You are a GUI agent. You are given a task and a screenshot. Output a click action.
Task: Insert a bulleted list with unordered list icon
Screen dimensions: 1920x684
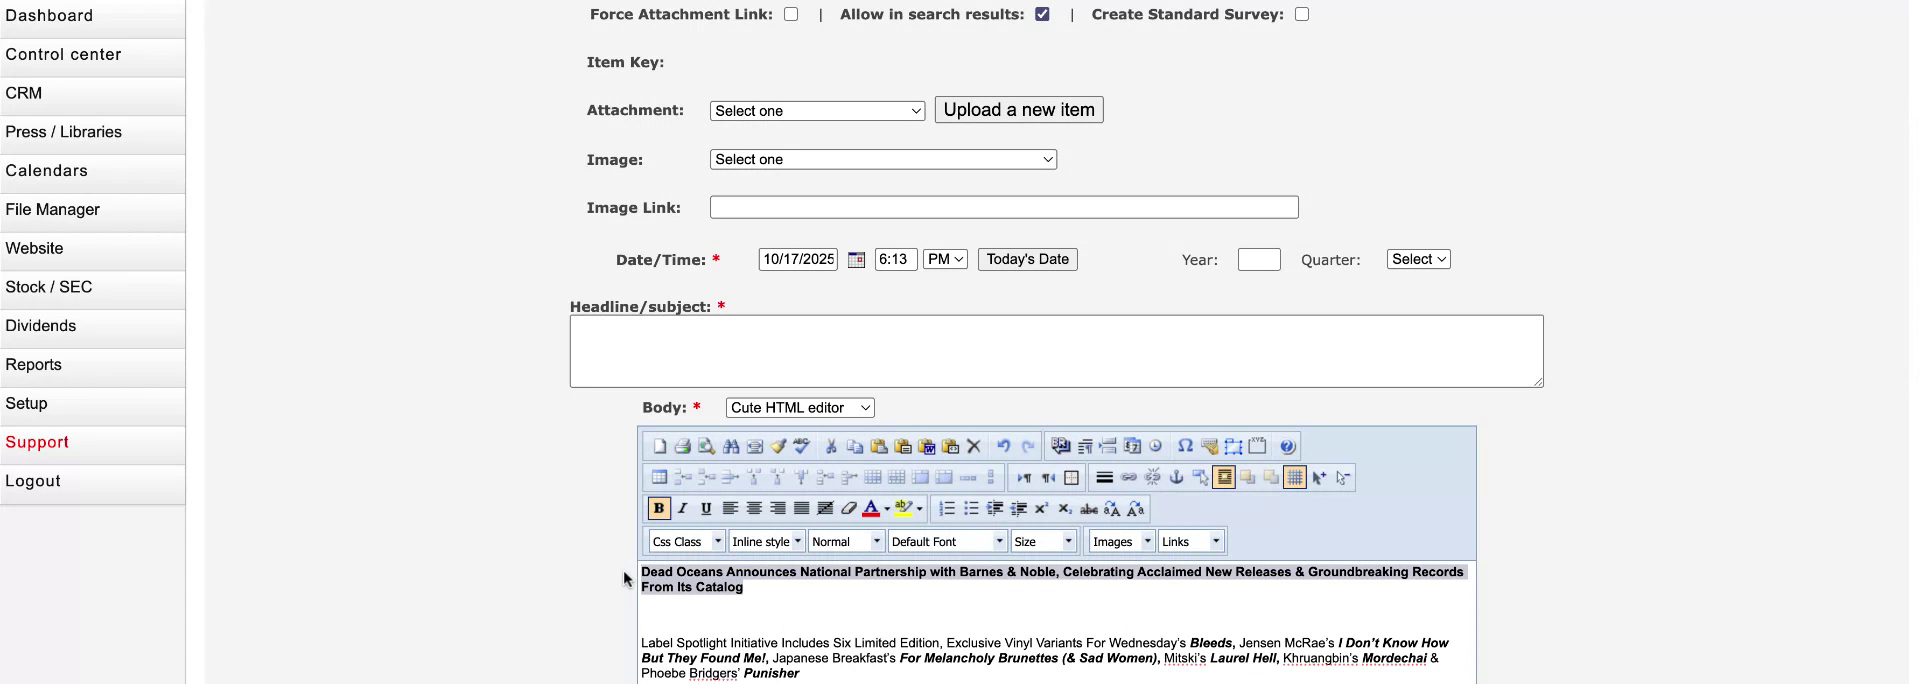tap(971, 509)
